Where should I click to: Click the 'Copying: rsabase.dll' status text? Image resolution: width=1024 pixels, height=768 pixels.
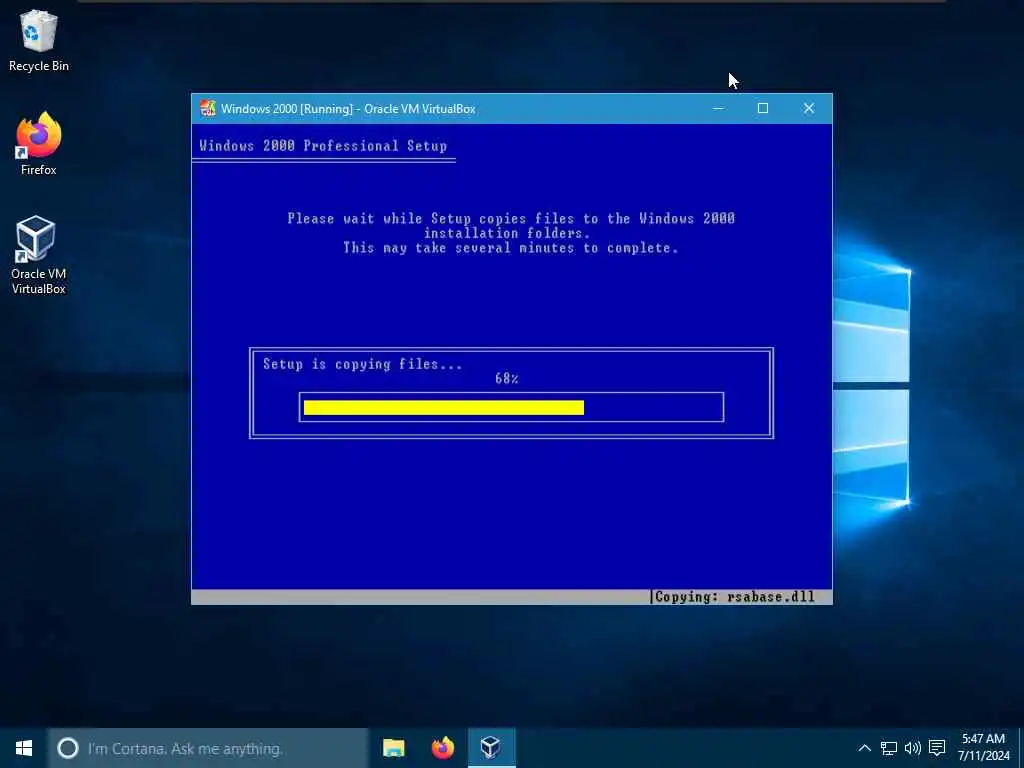(735, 597)
